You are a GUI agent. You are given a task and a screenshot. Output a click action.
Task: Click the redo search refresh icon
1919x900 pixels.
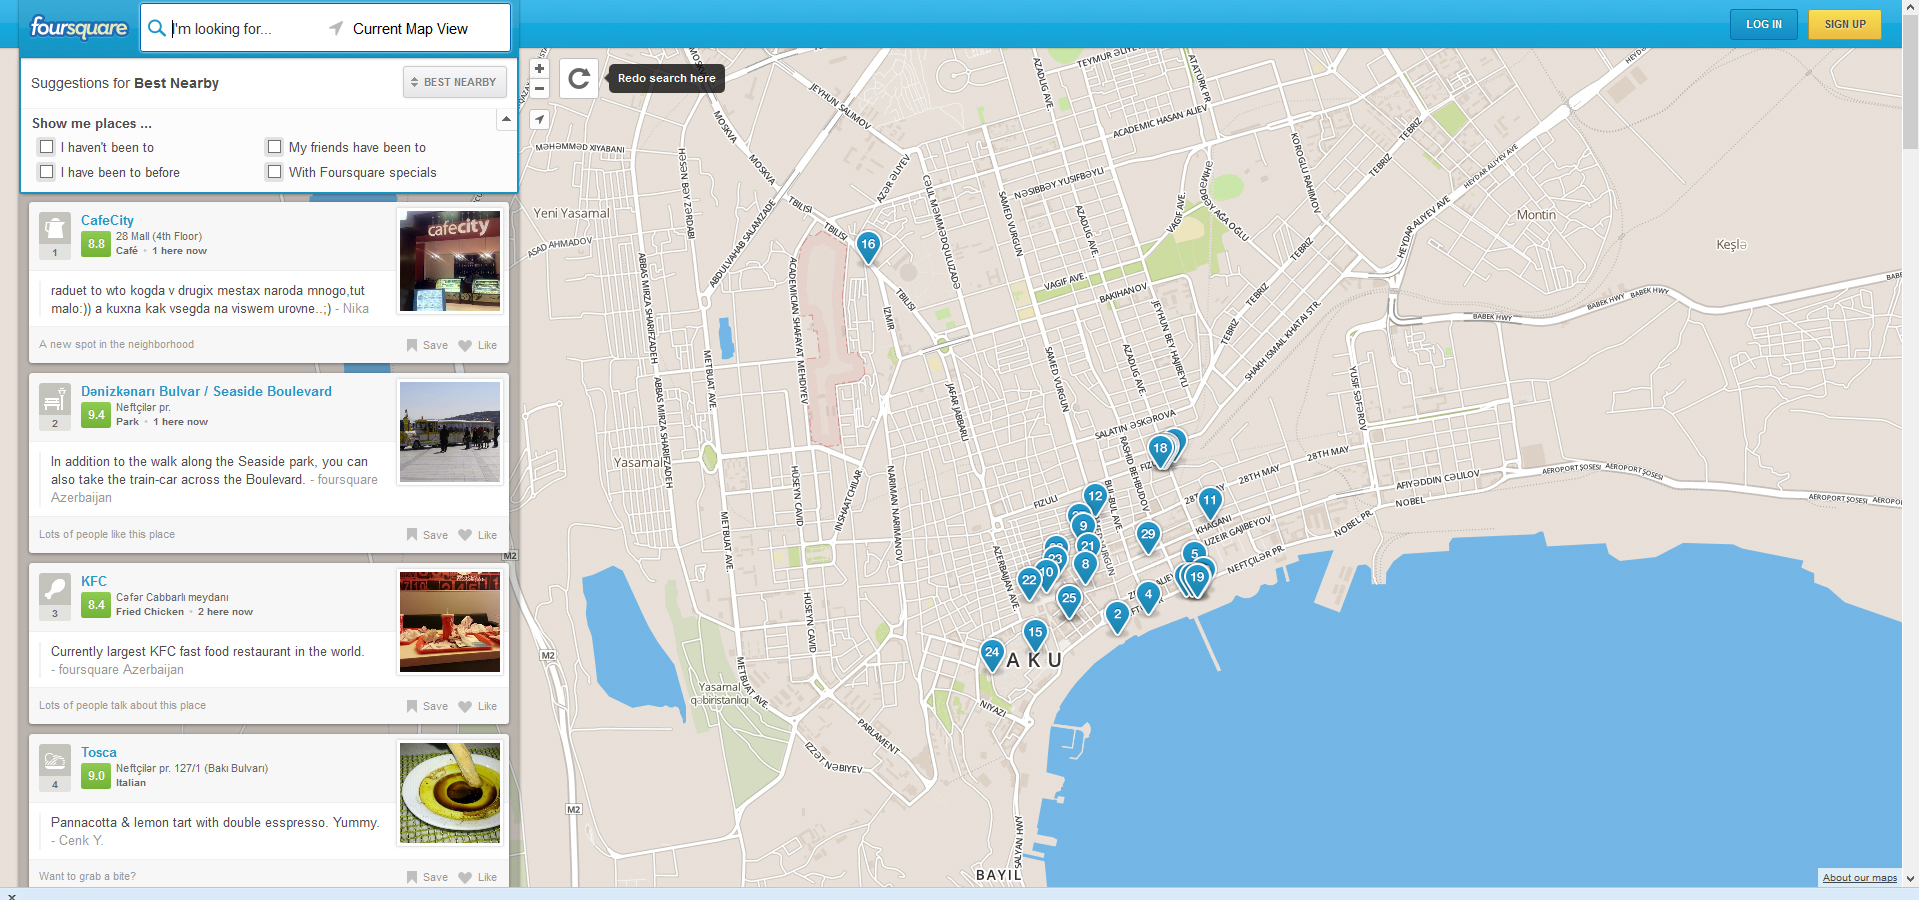tap(579, 78)
